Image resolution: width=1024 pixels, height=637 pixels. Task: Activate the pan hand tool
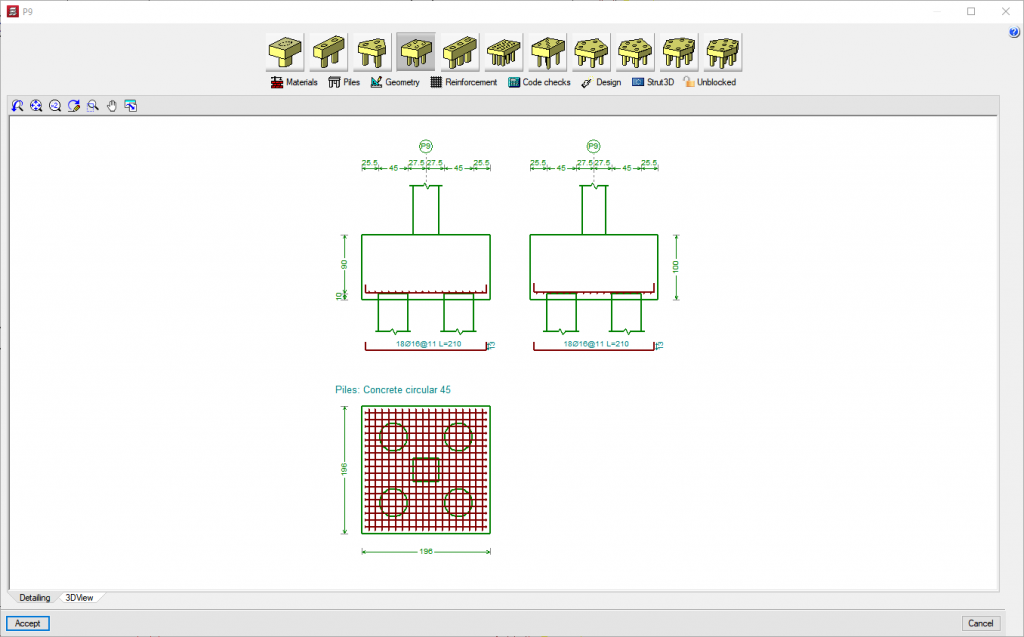pyautogui.click(x=112, y=106)
